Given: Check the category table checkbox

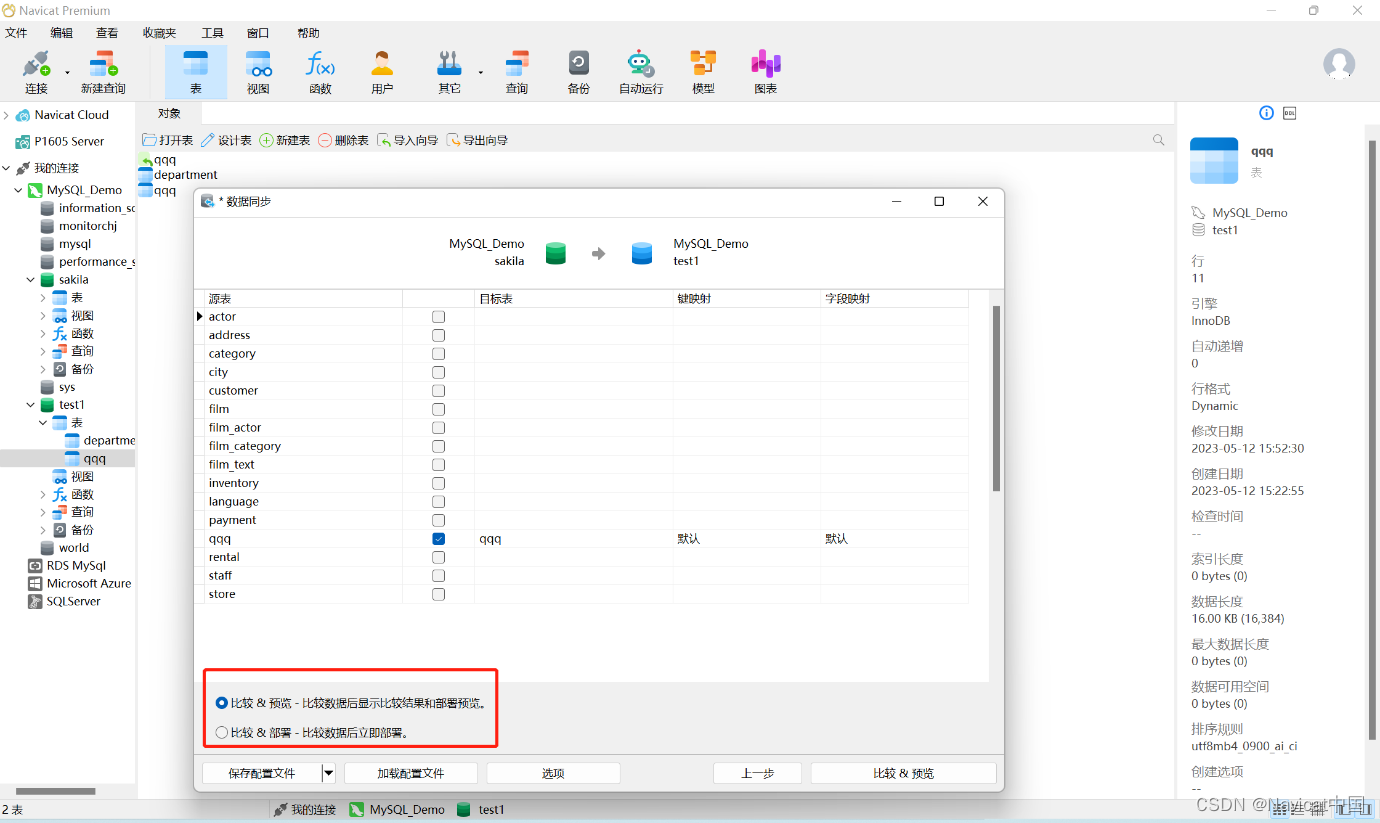Looking at the screenshot, I should pyautogui.click(x=438, y=354).
